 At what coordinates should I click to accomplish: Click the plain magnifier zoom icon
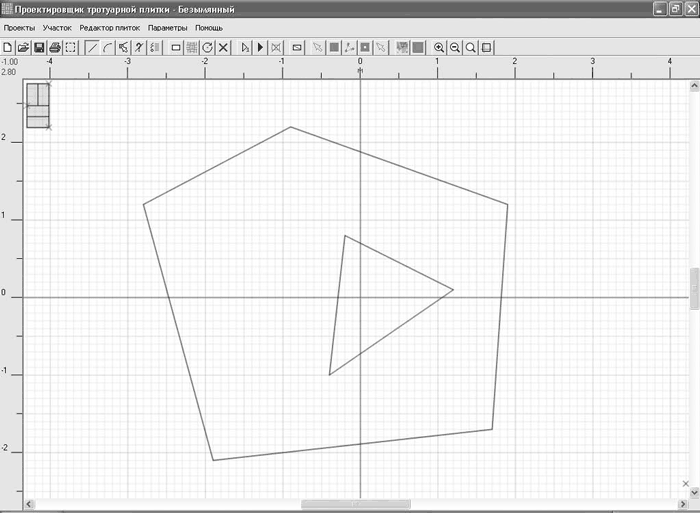coord(470,47)
